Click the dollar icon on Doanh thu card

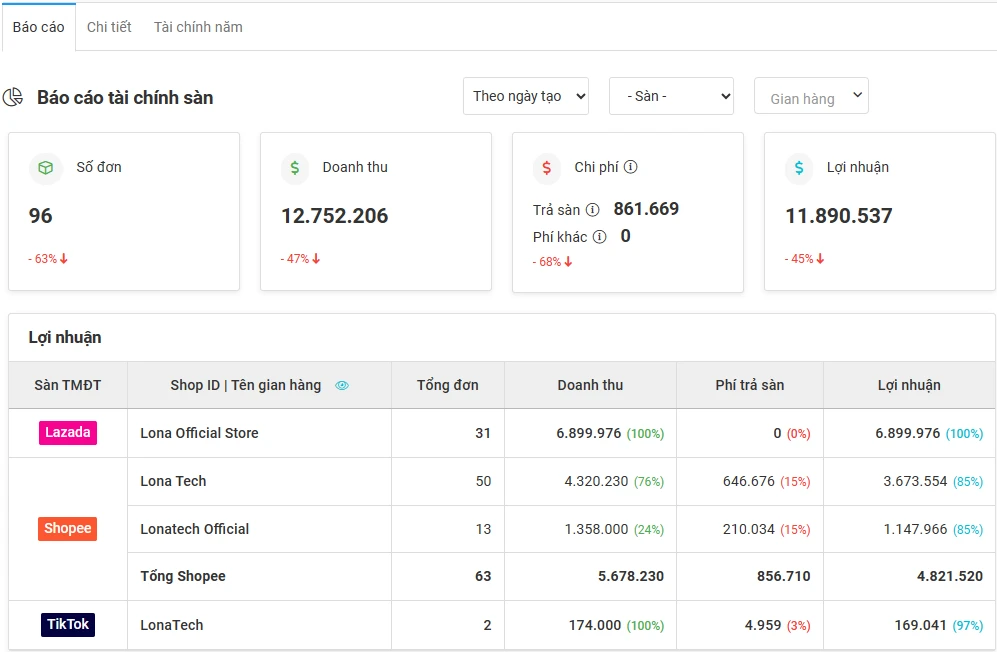point(293,168)
